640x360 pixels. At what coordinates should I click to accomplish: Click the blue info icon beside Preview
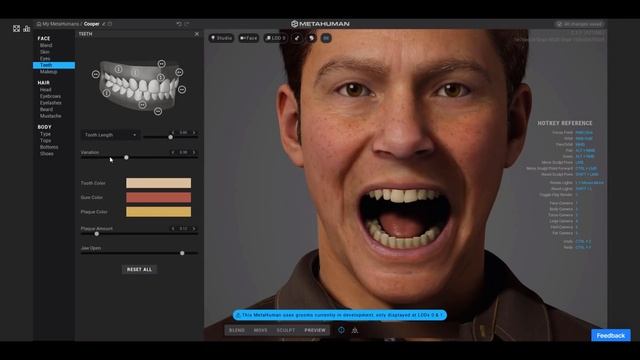[341, 330]
